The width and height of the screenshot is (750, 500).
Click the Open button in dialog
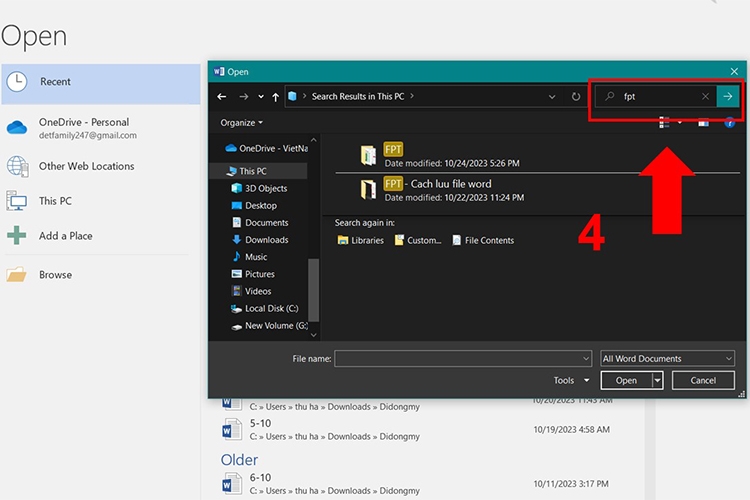coord(626,380)
